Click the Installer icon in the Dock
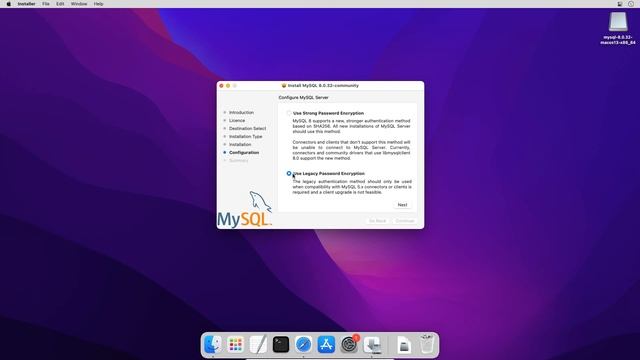The image size is (640, 360). (x=372, y=344)
